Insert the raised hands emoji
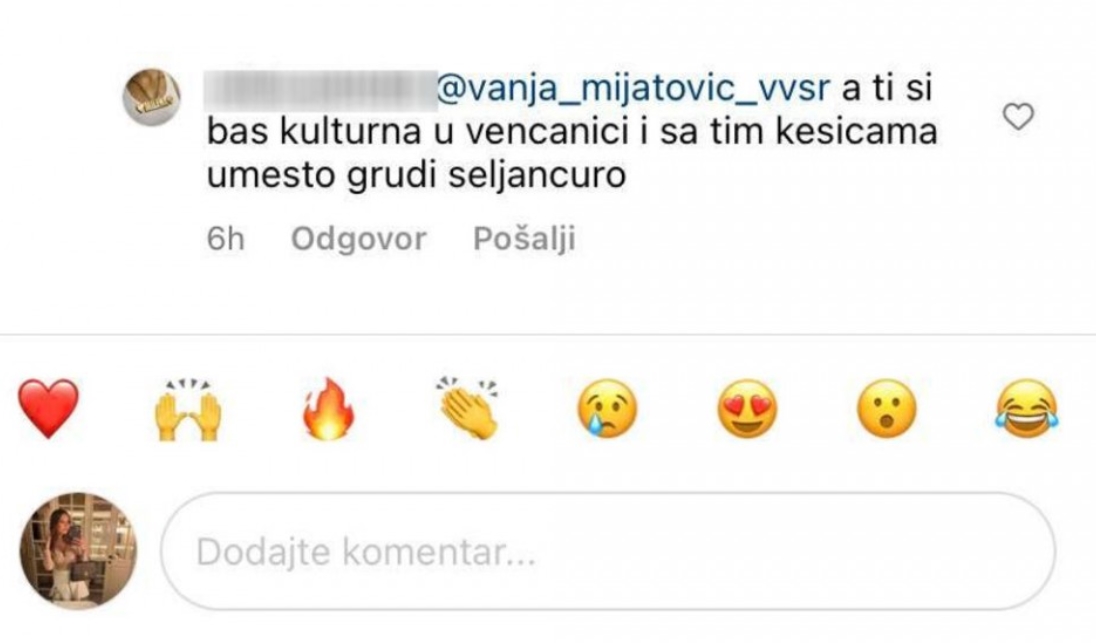1096x643 pixels. tap(188, 410)
